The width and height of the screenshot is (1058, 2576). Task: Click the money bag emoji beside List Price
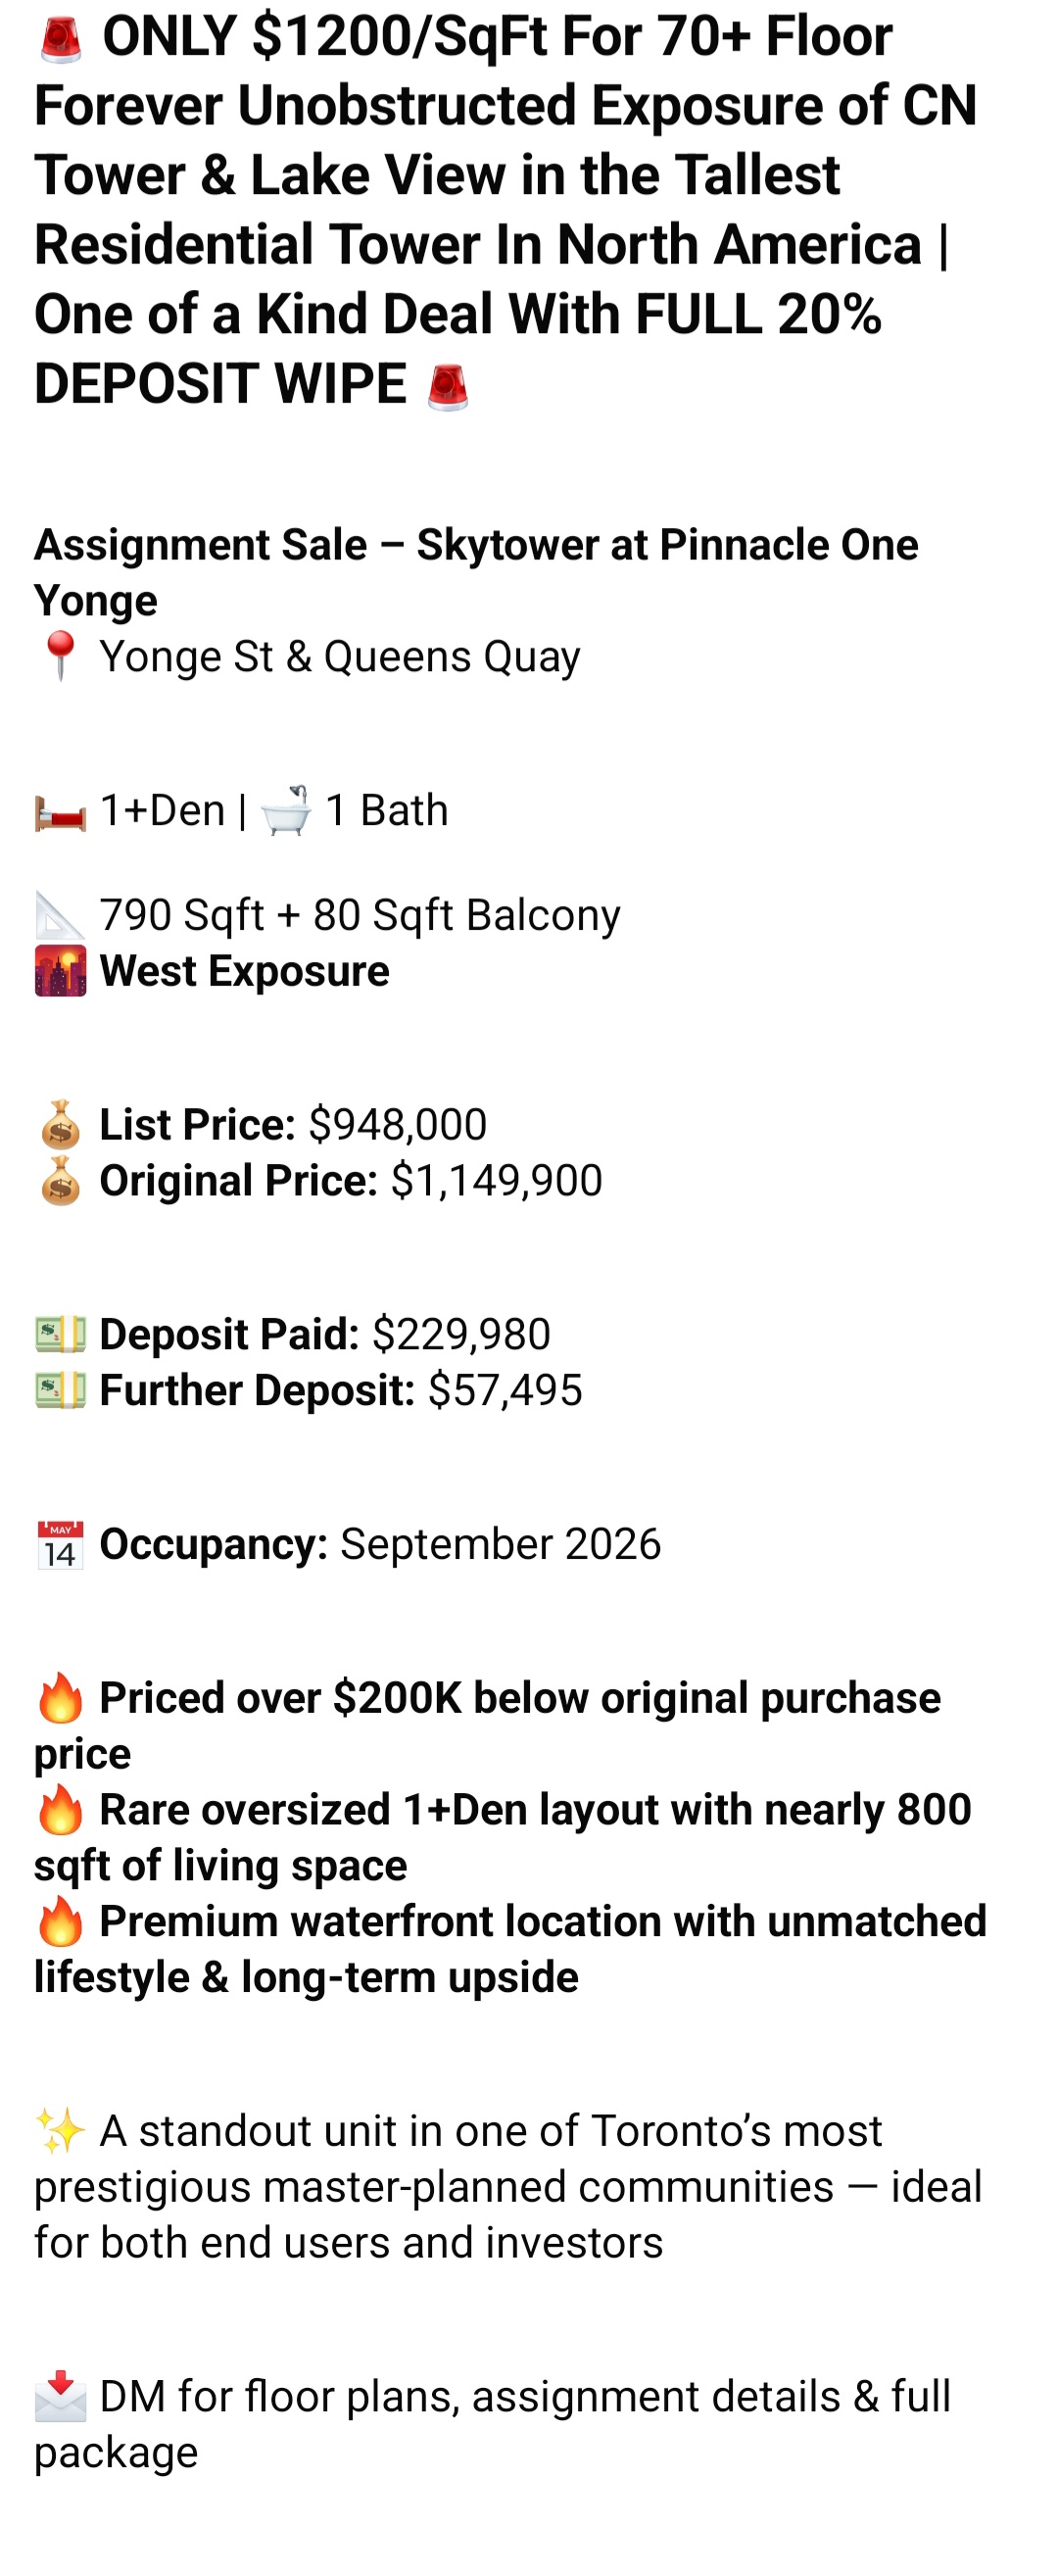pos(60,1125)
